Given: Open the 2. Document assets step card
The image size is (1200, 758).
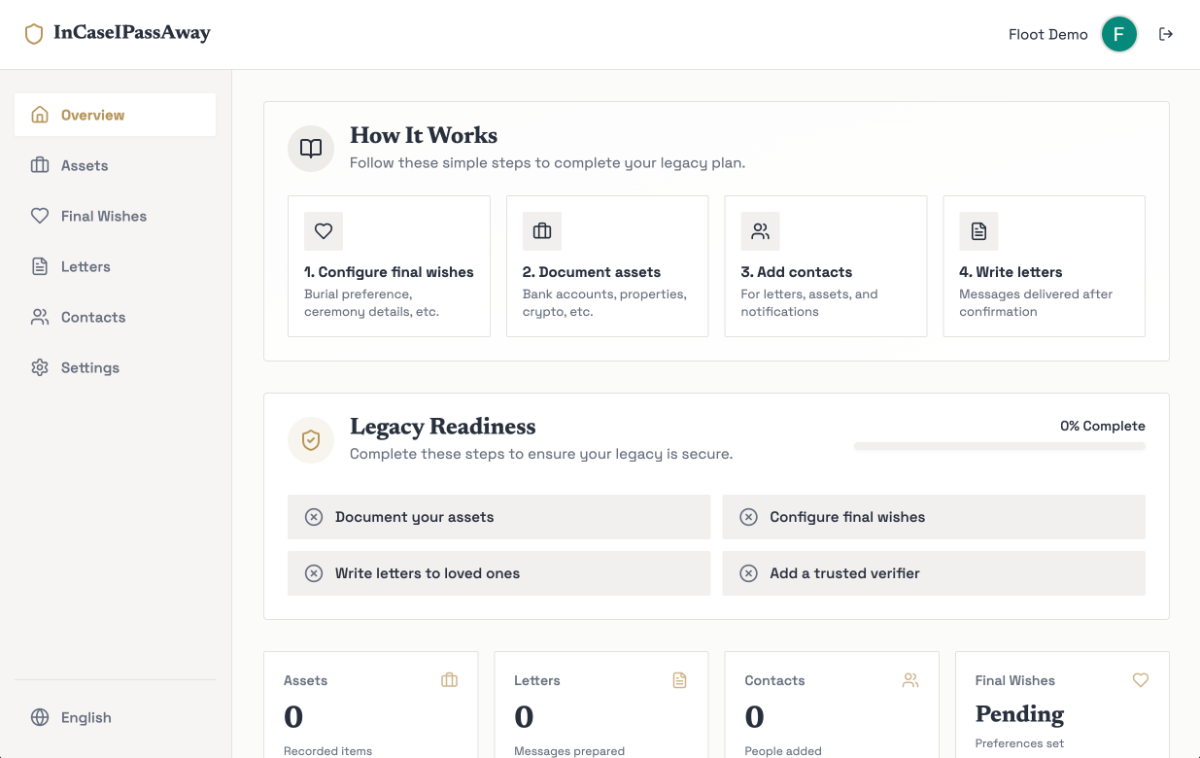Looking at the screenshot, I should tap(607, 266).
